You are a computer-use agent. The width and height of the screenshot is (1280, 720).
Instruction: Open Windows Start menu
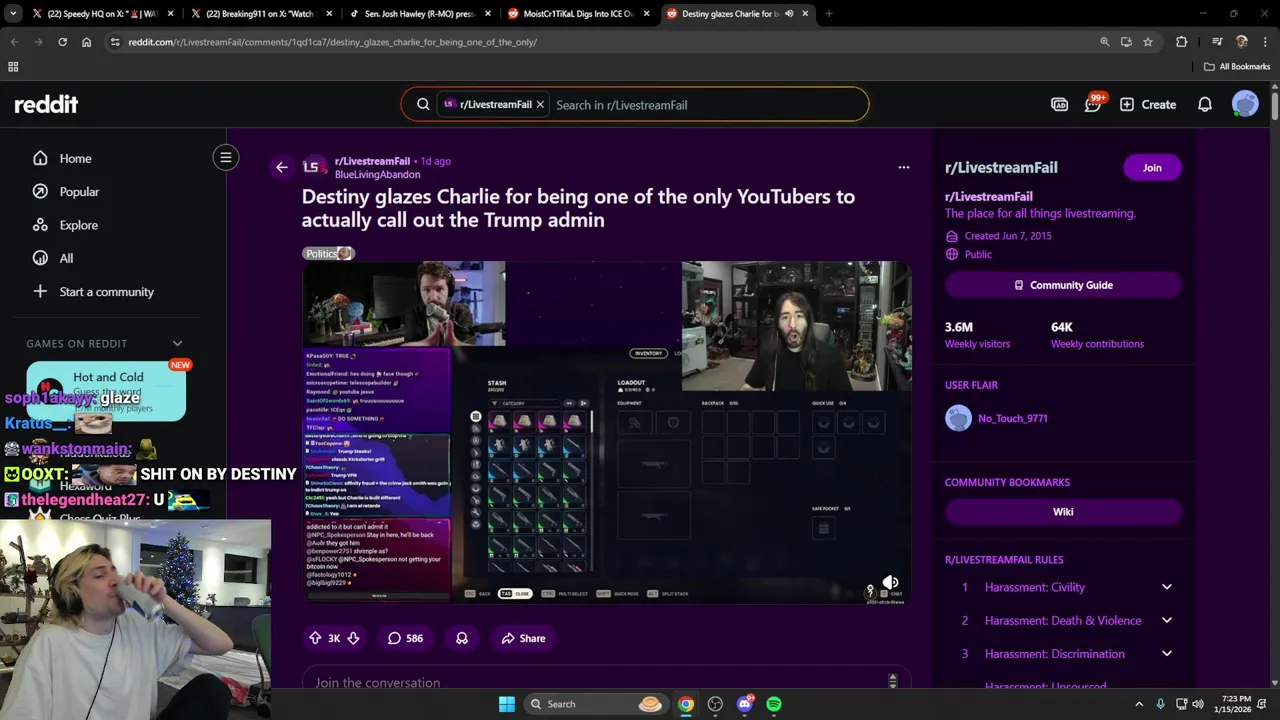click(507, 704)
